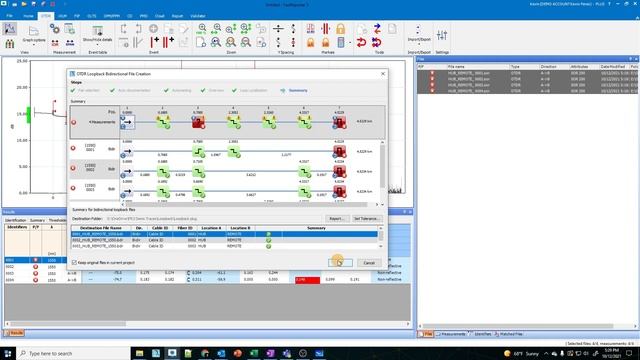The image size is (640, 360).
Task: Switch to Measurements tab in File panel
Action: coord(451,334)
